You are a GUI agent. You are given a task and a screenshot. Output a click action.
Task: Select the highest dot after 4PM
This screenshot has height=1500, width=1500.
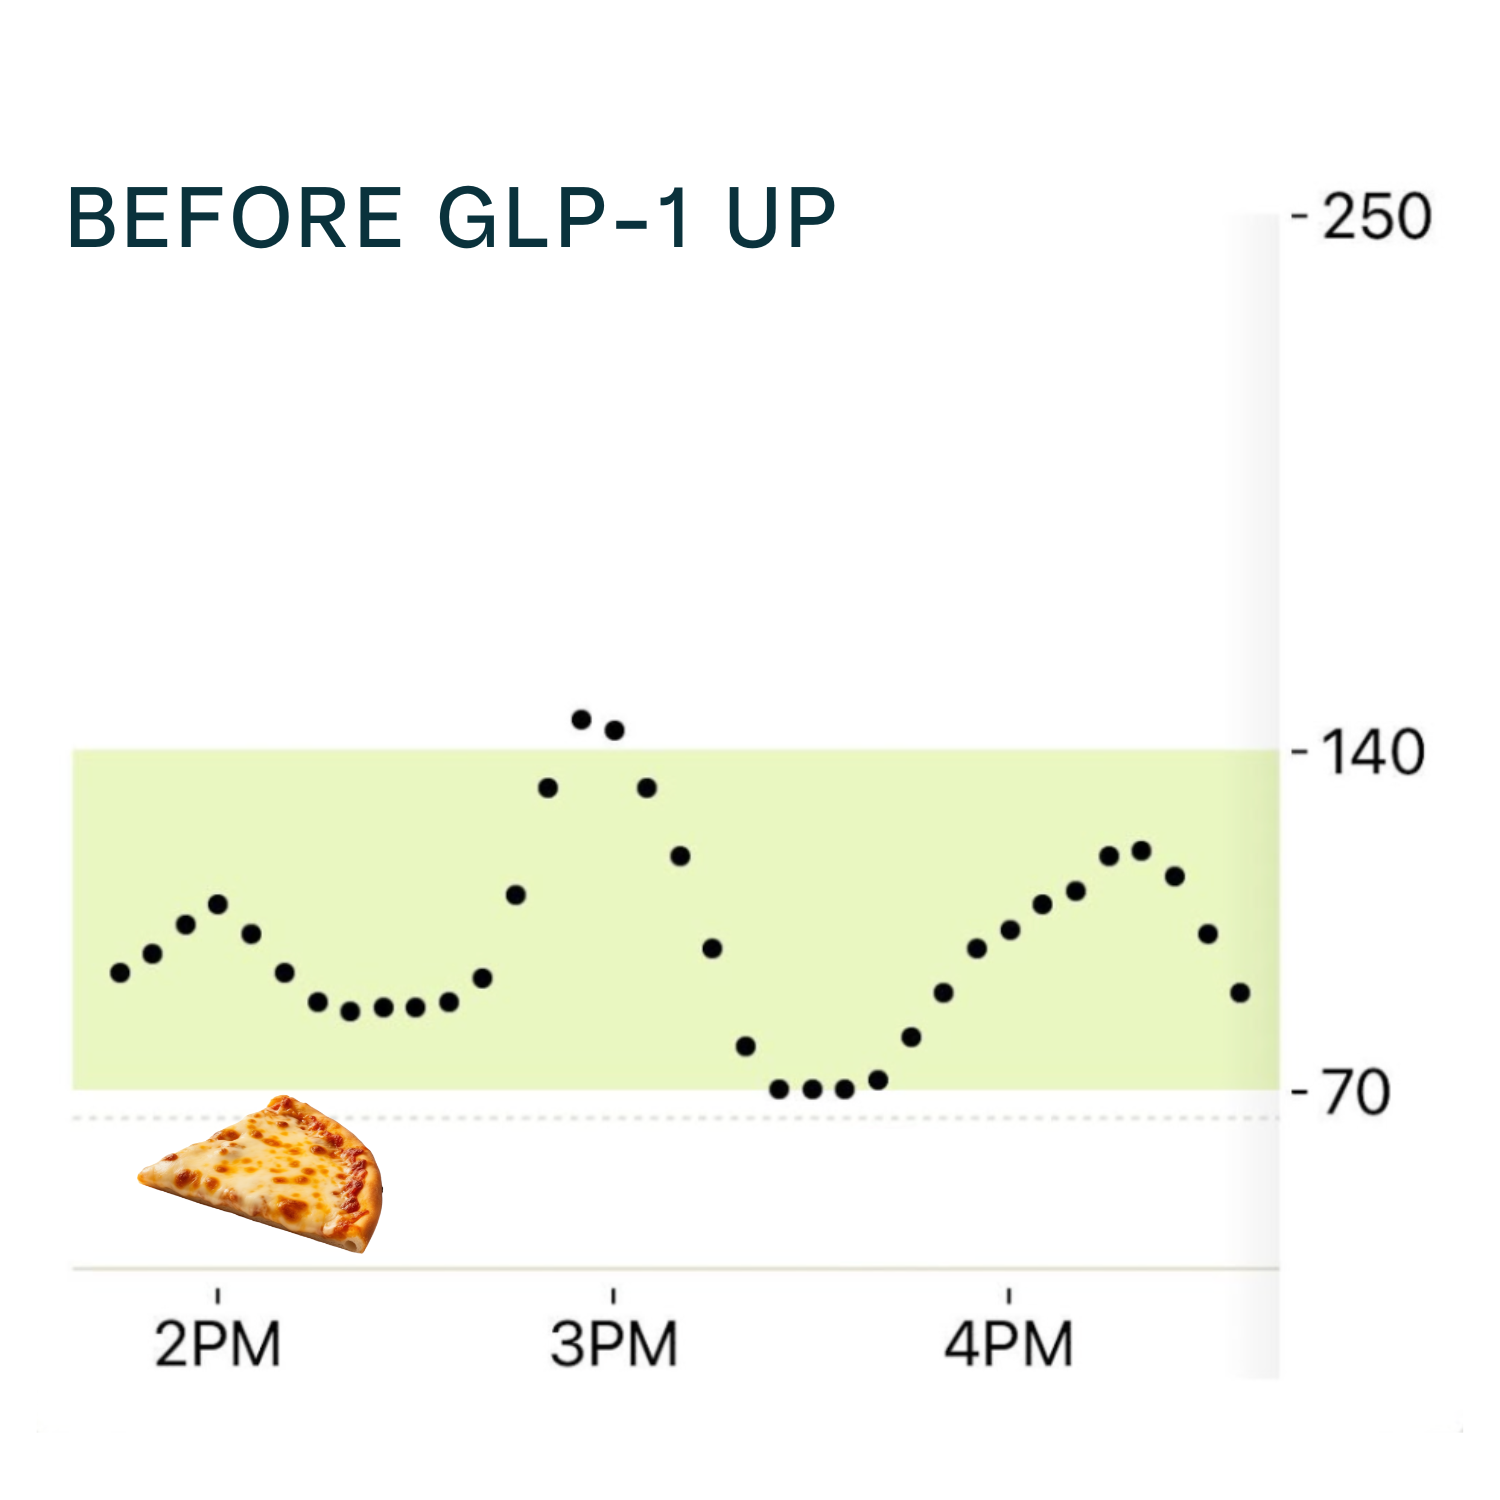[x=1141, y=851]
